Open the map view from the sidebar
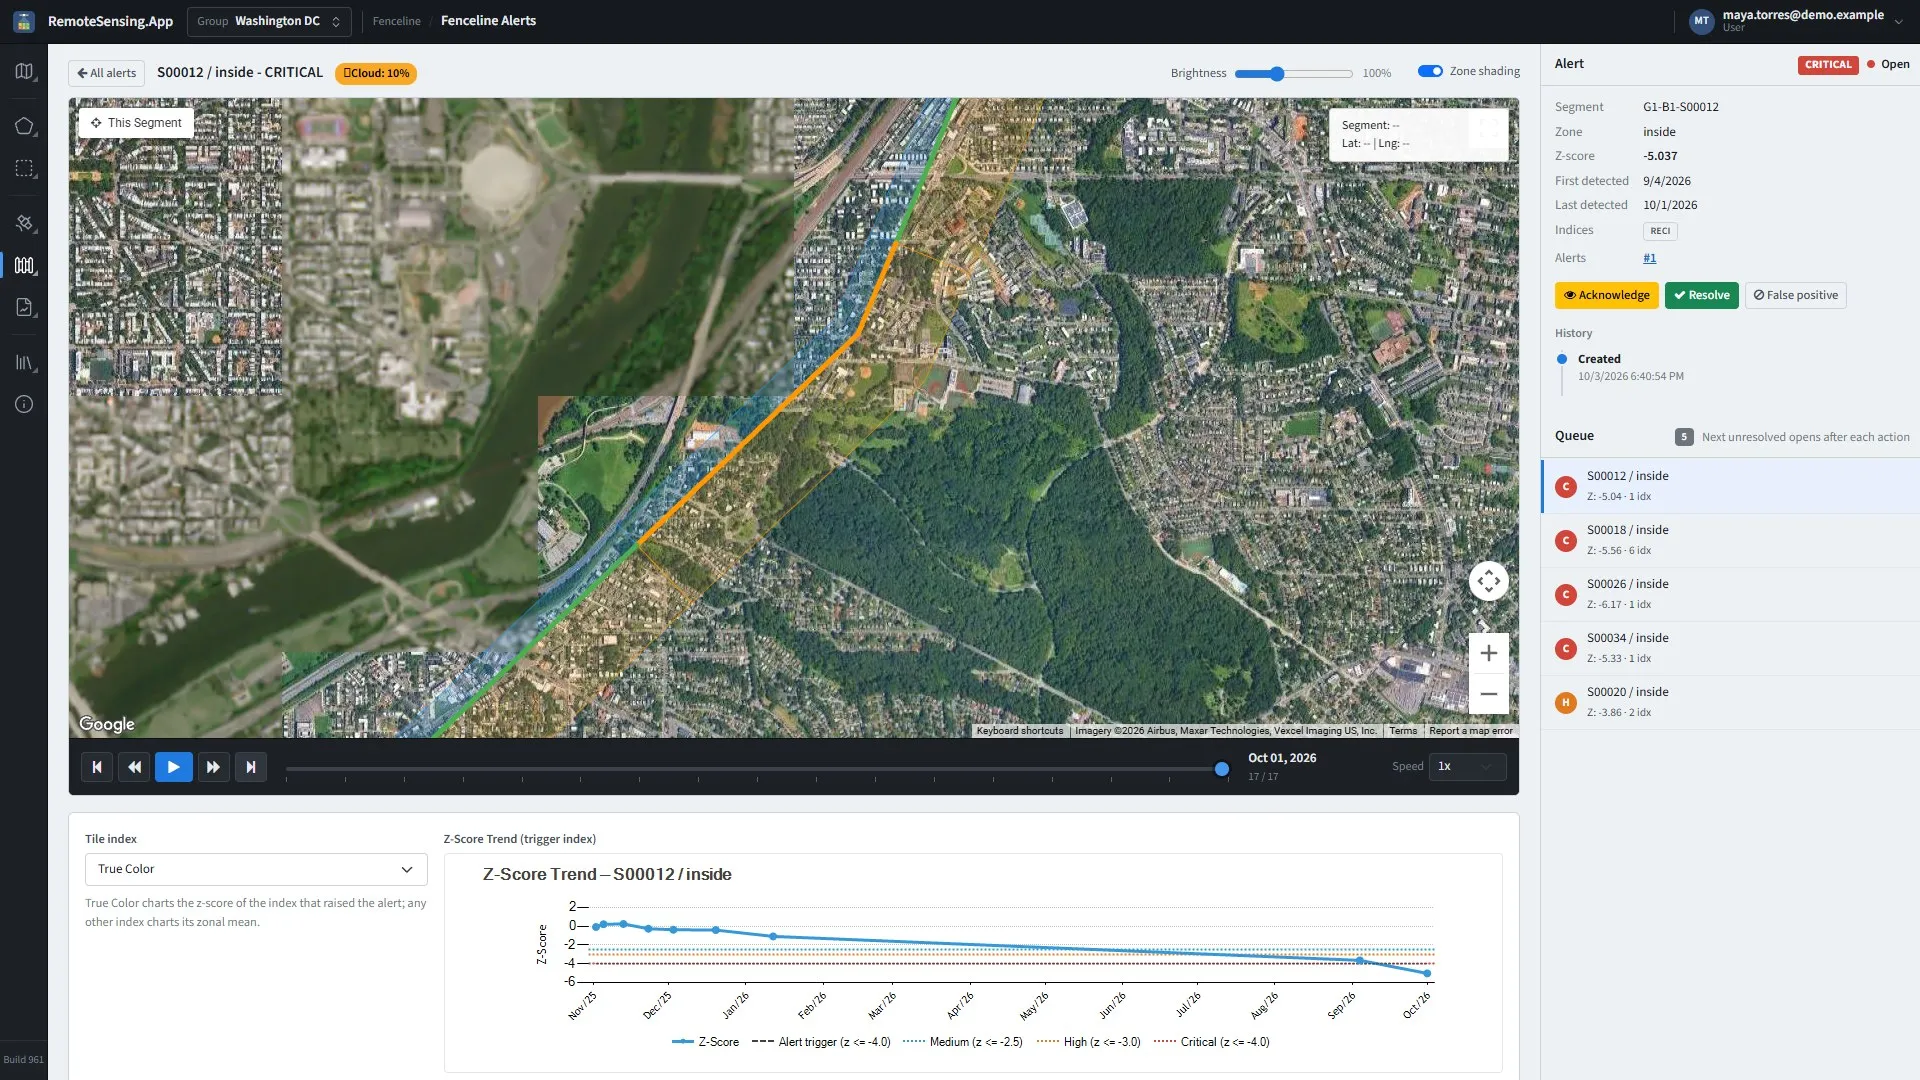Viewport: 1920px width, 1080px height. 24,72
